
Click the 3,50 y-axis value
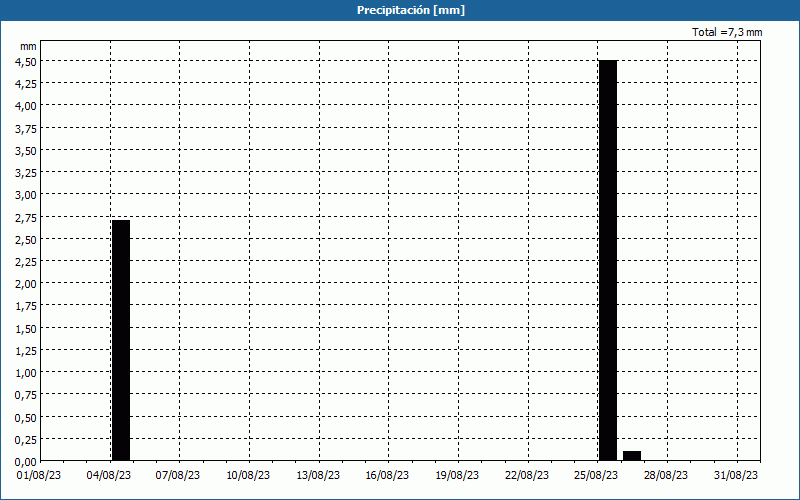click(26, 151)
